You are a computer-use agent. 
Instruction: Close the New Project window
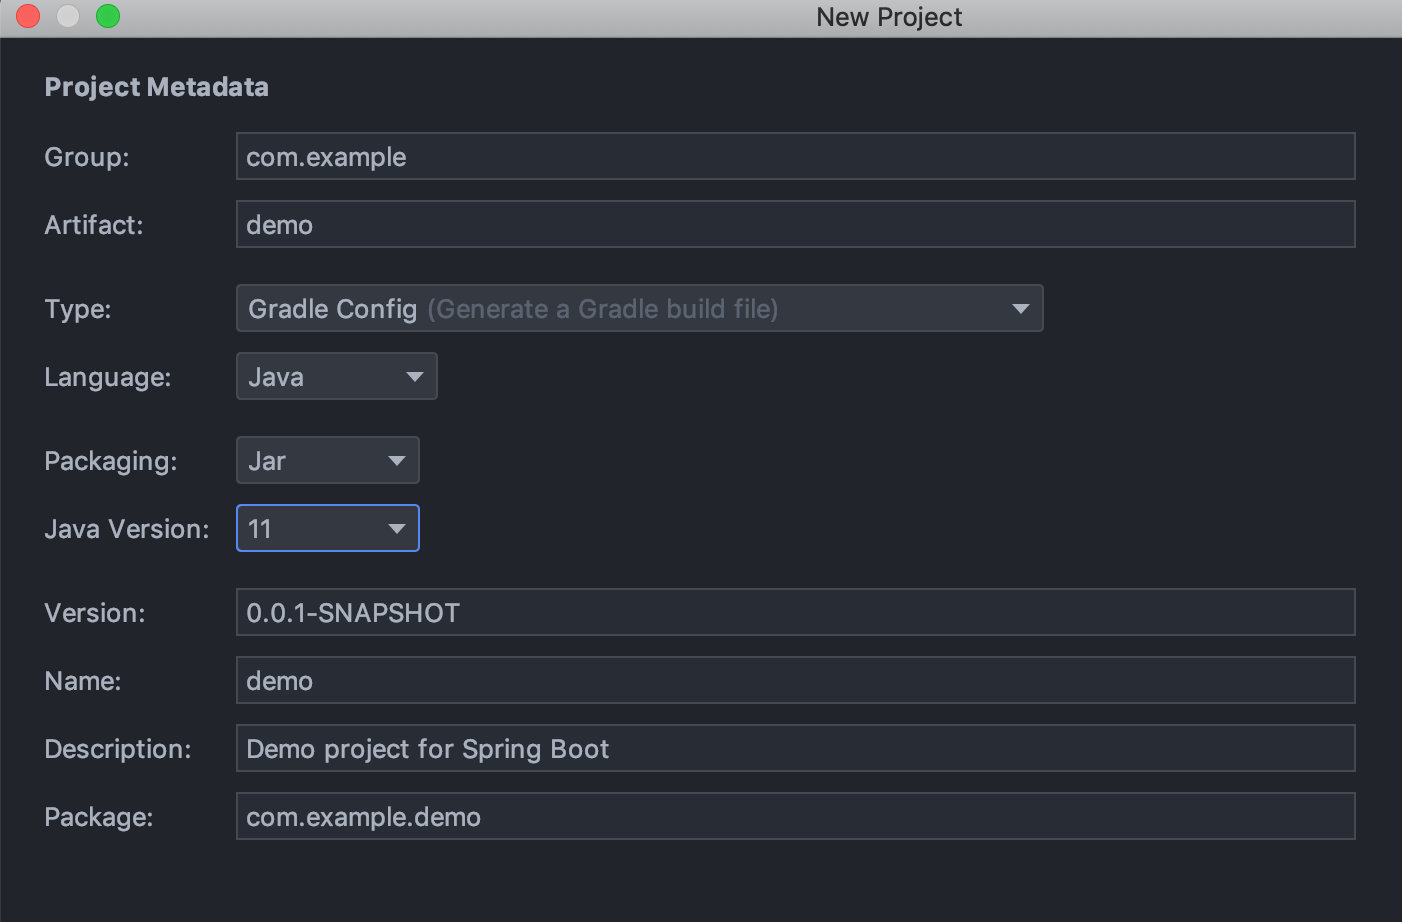click(x=28, y=16)
